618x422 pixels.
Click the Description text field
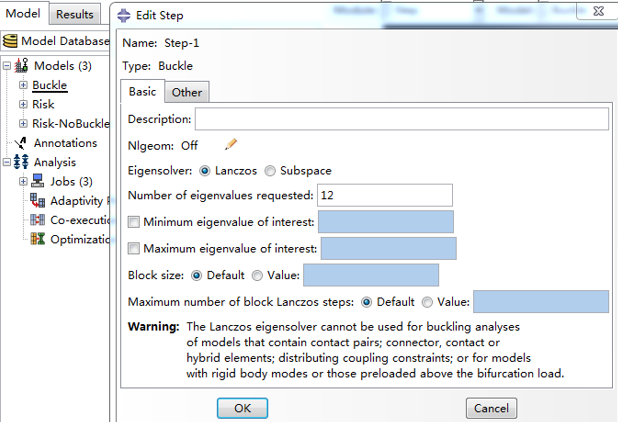coord(401,119)
